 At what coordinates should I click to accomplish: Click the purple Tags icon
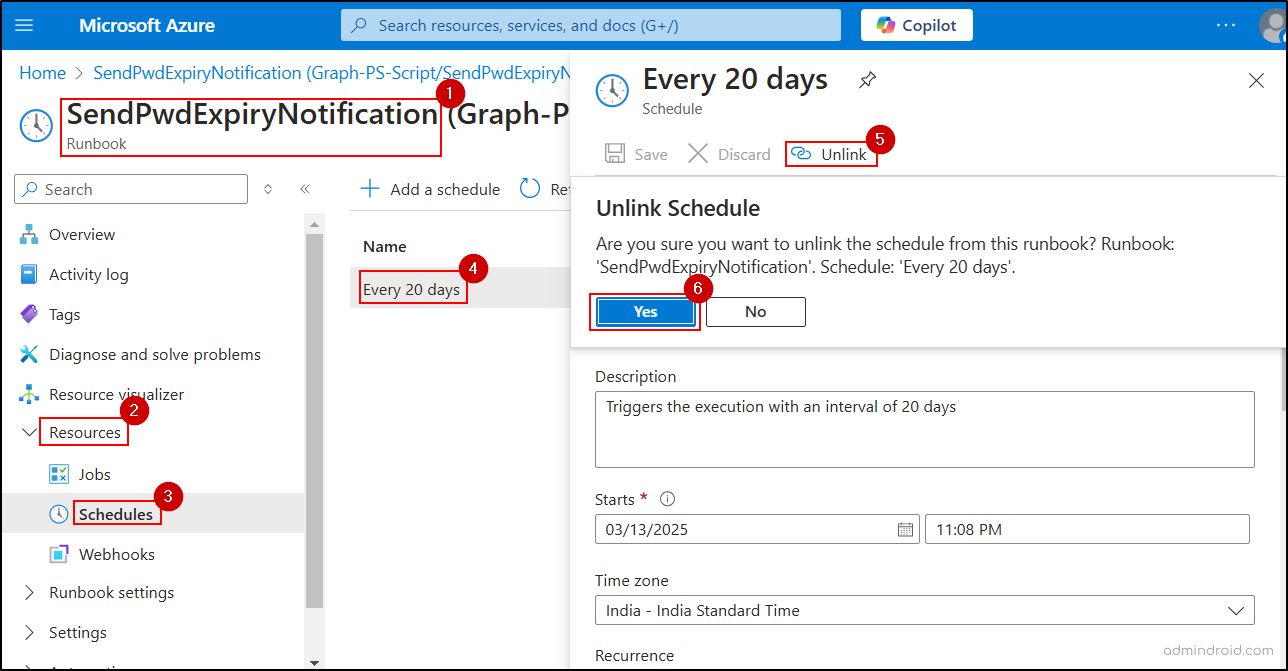(x=29, y=314)
